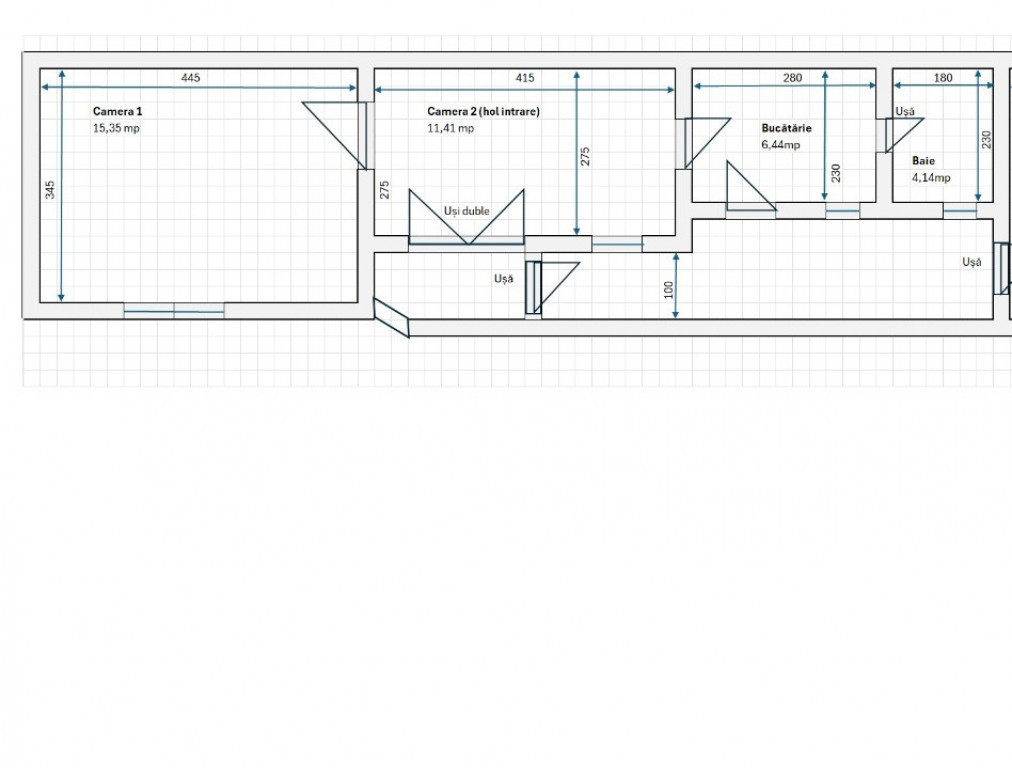Select the 180 width dimension label
This screenshot has width=1012, height=768.
point(942,78)
